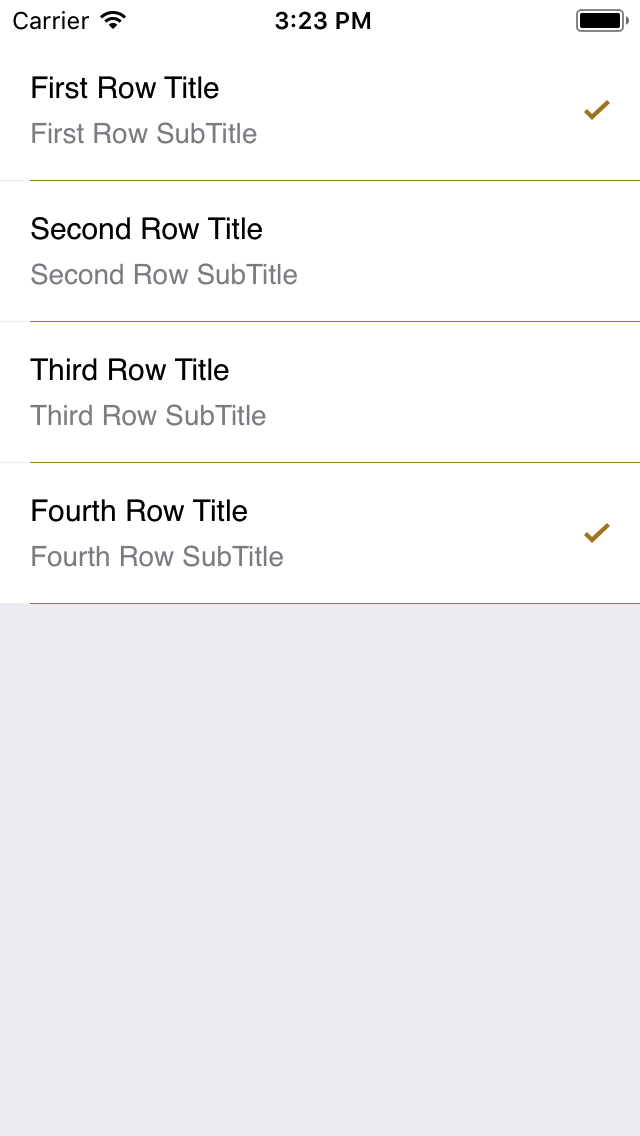Viewport: 640px width, 1136px height.
Task: Tap the Fourth Row checkmark icon
Action: [x=597, y=534]
